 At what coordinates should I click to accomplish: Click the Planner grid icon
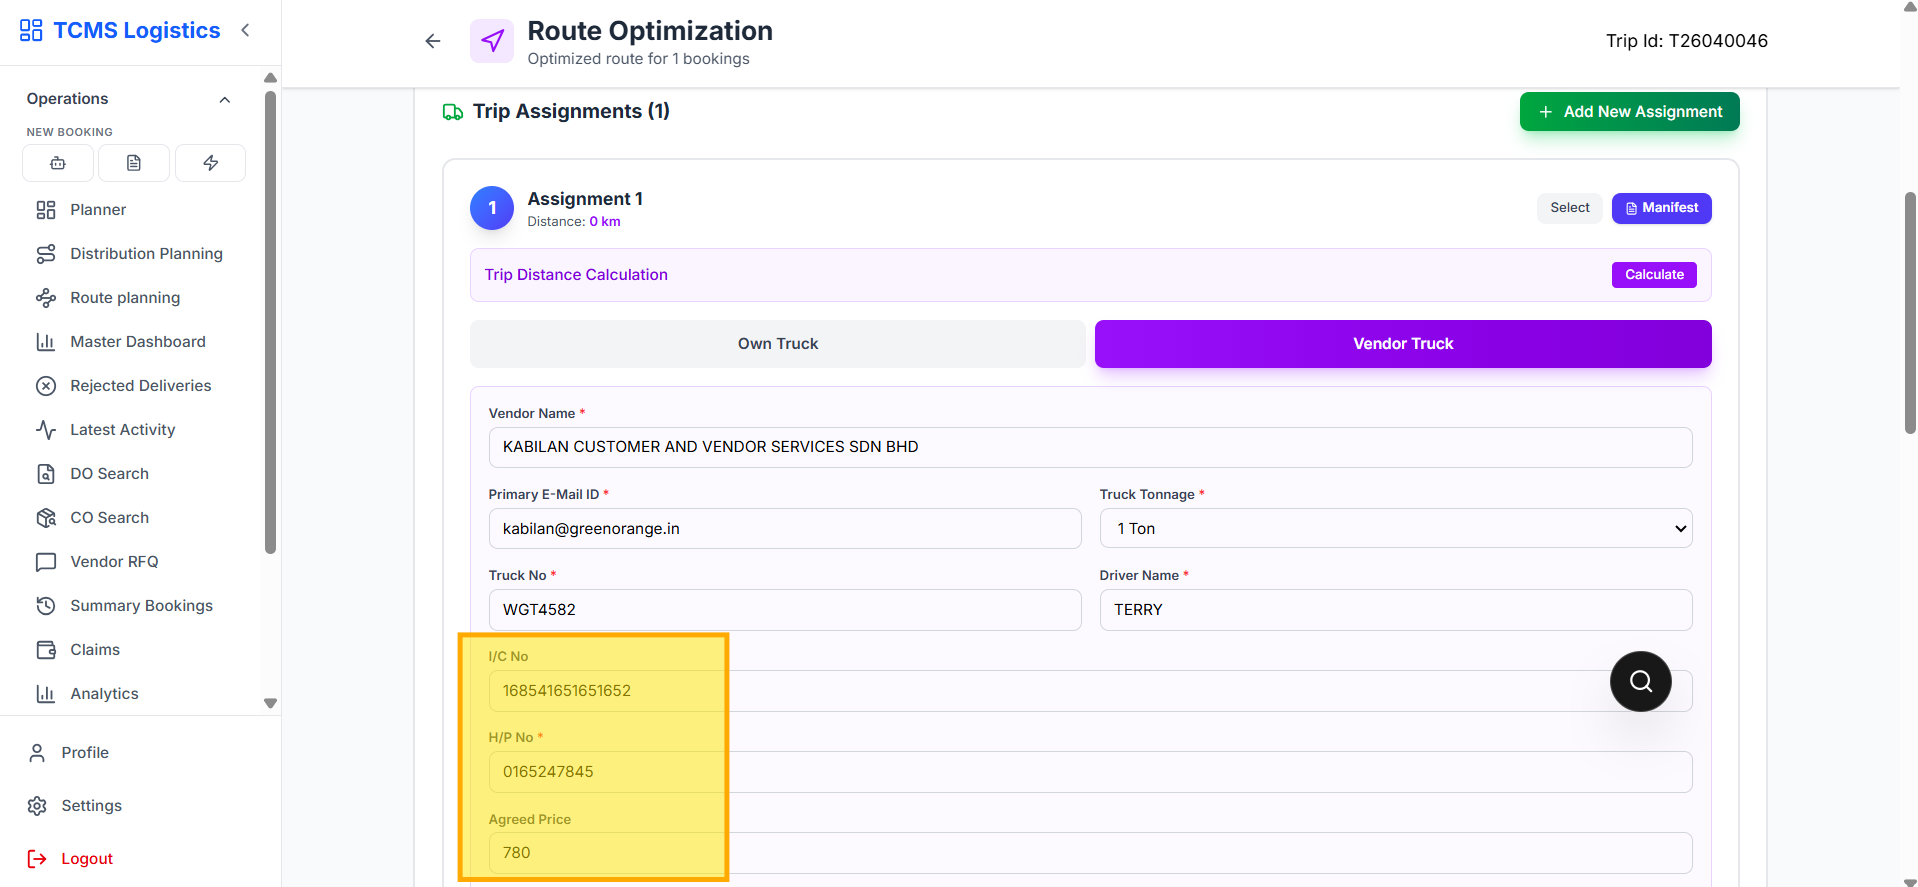point(46,210)
